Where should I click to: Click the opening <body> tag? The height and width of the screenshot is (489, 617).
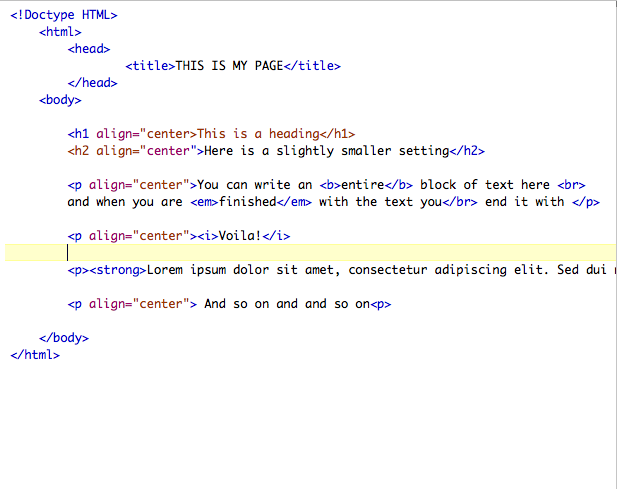coord(60,100)
